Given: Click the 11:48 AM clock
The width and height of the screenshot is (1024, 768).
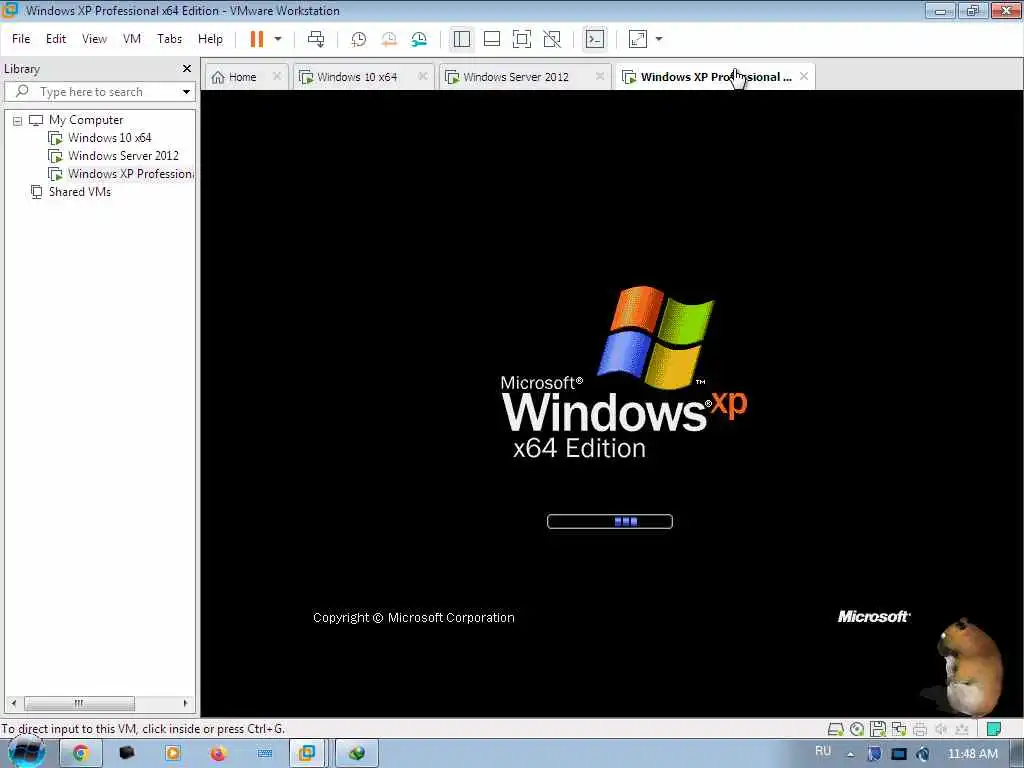Looking at the screenshot, I should tap(972, 754).
